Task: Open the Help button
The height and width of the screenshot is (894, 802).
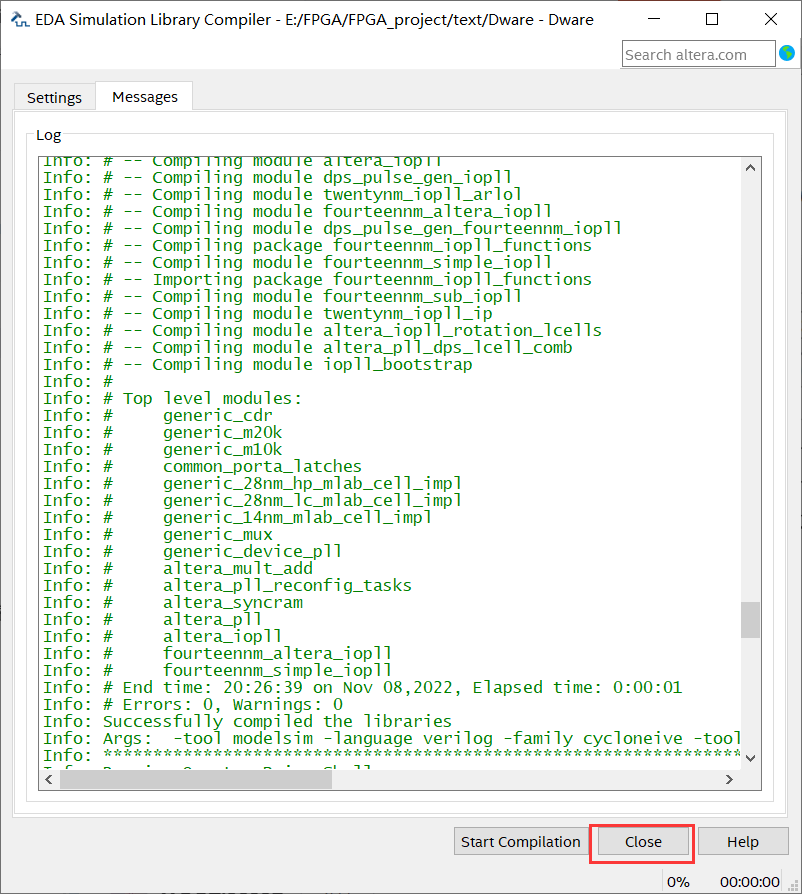Action: tap(743, 842)
